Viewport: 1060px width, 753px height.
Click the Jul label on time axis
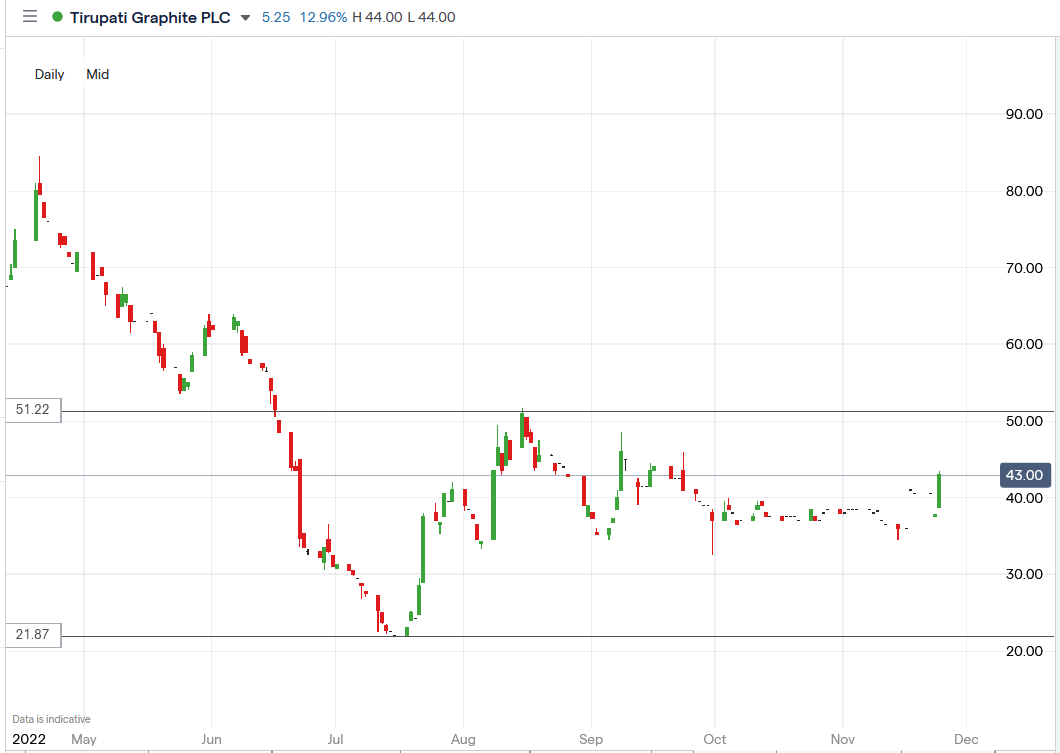[335, 739]
